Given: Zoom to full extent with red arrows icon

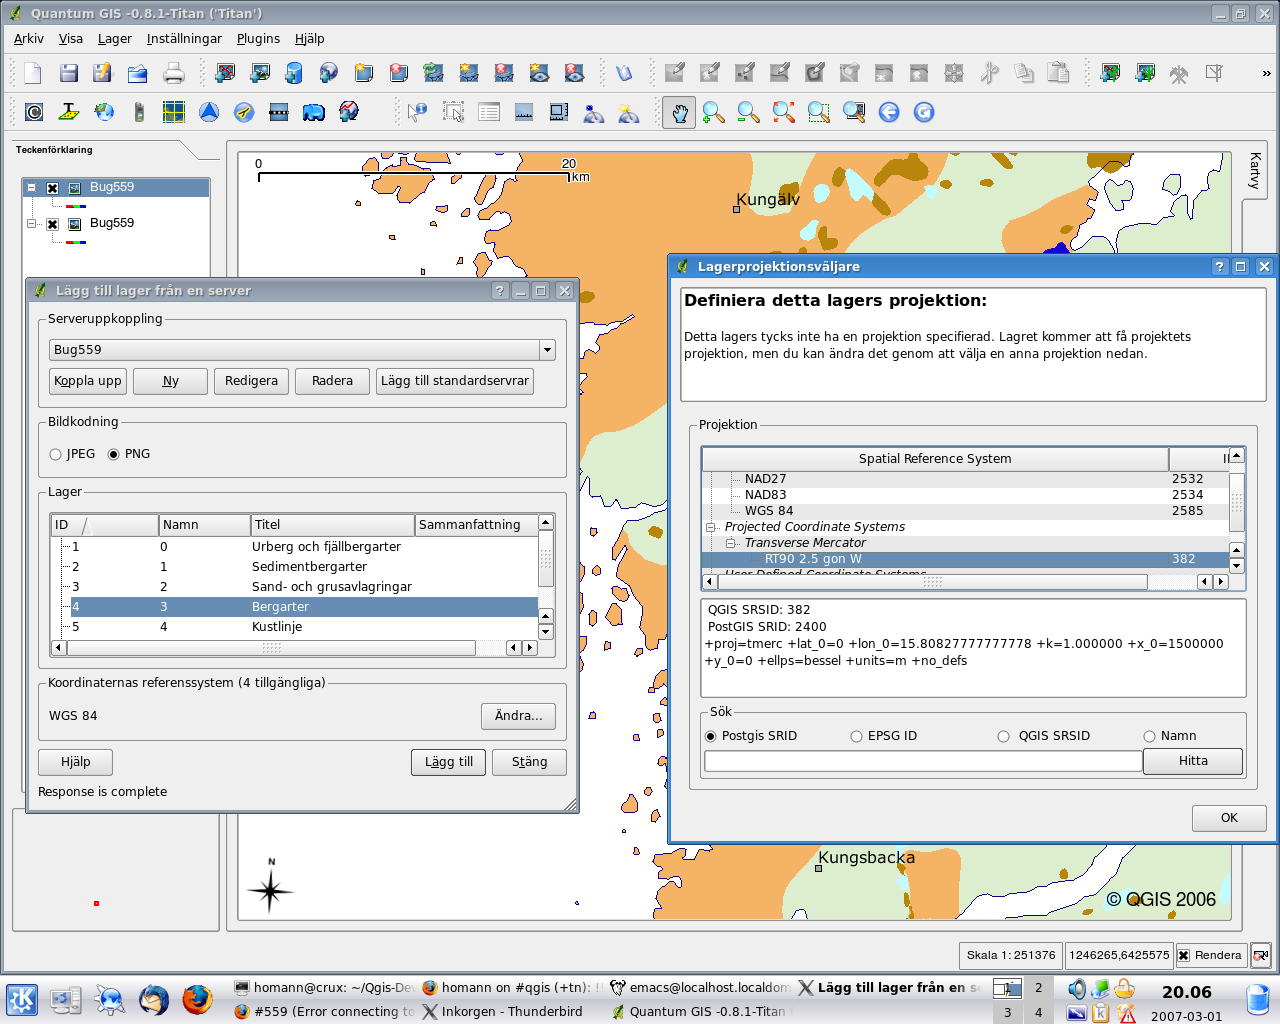Looking at the screenshot, I should click(784, 112).
